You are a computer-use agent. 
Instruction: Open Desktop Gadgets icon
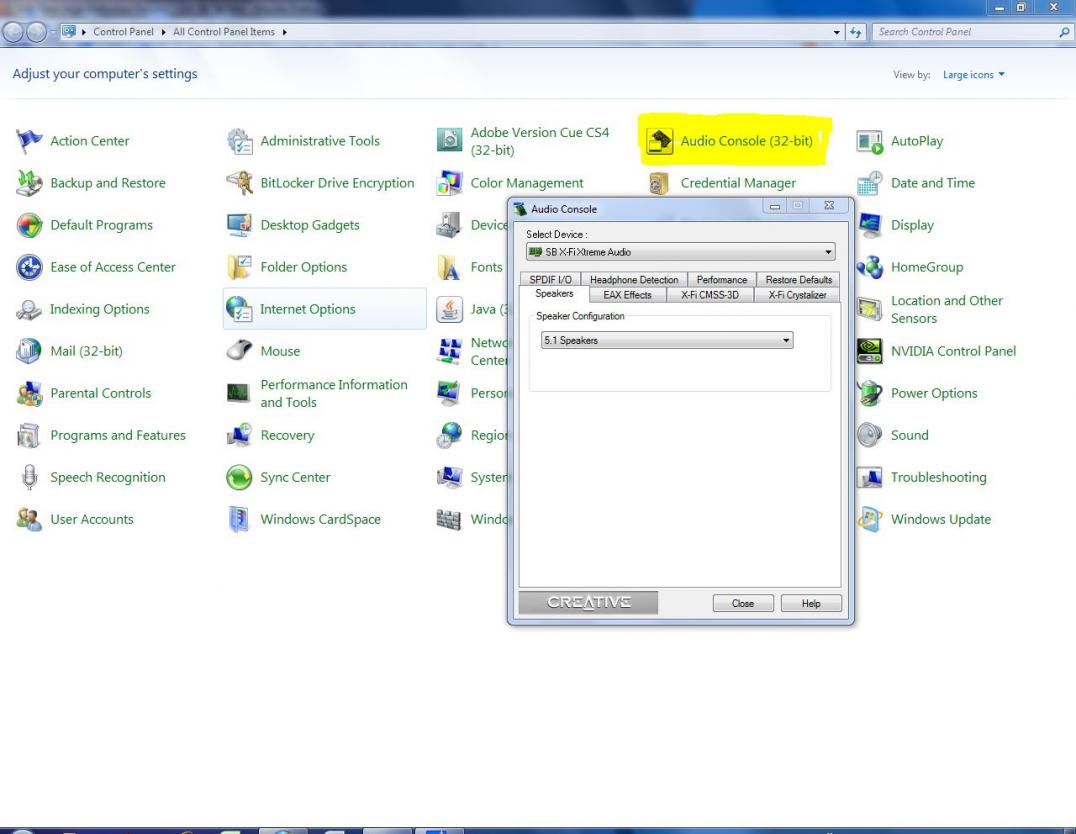coord(239,225)
